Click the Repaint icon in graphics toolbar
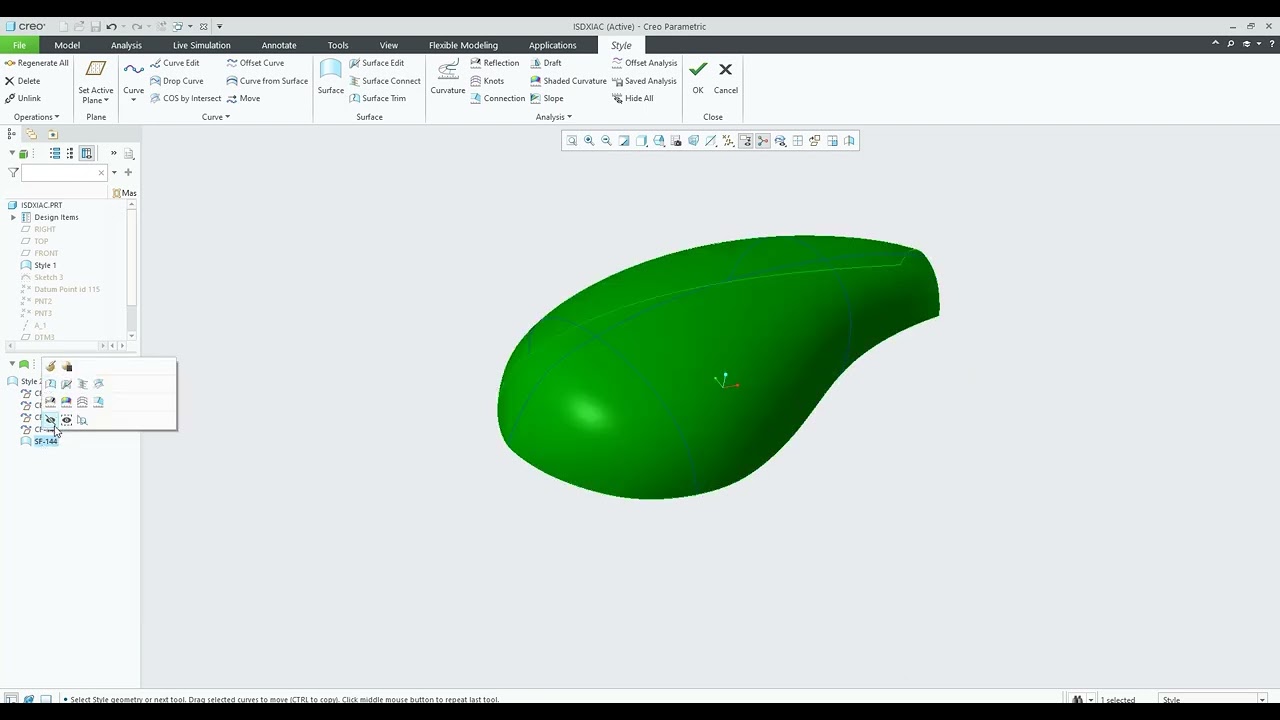This screenshot has height=720, width=1280. (x=624, y=141)
